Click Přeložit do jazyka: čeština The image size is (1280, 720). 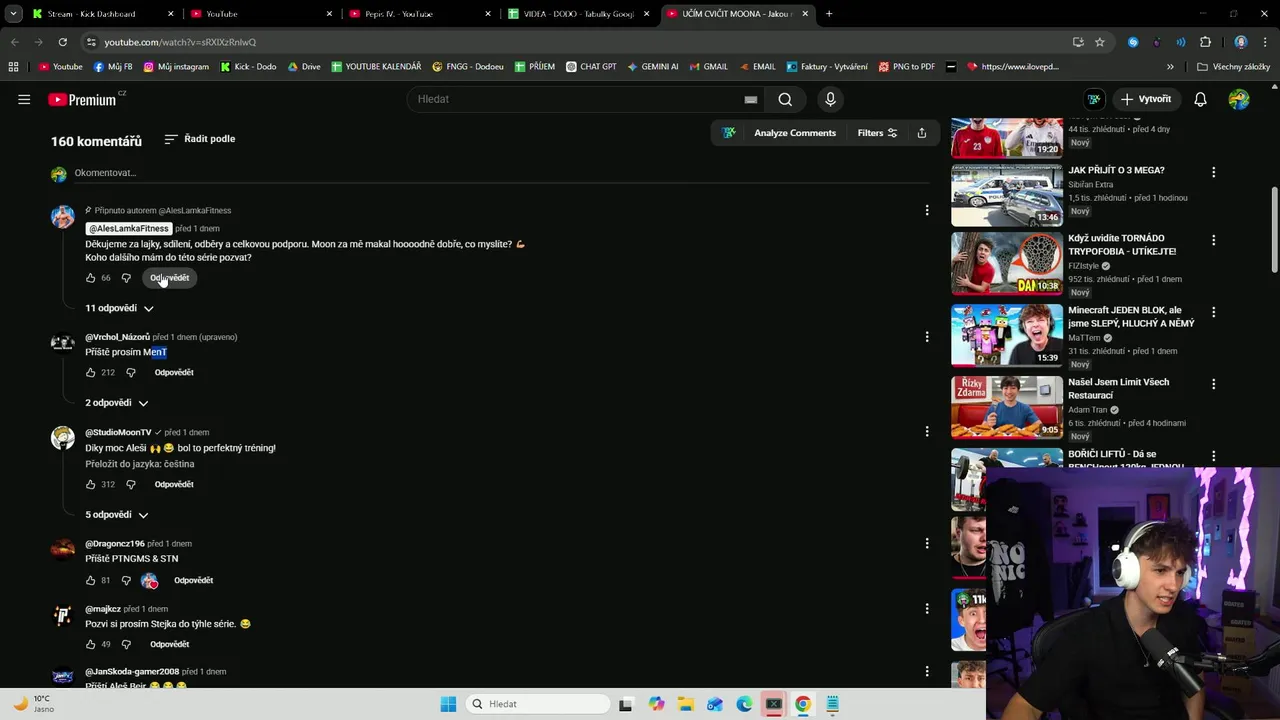[140, 464]
